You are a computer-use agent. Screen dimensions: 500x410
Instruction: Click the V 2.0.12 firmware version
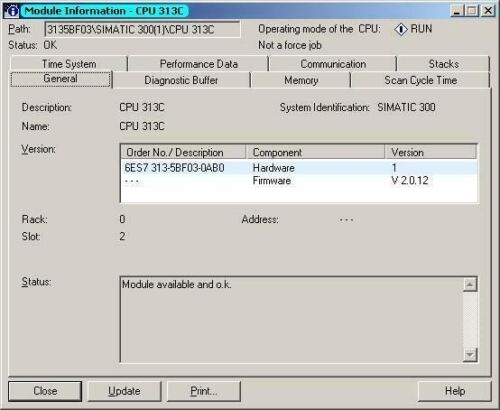(x=410, y=181)
